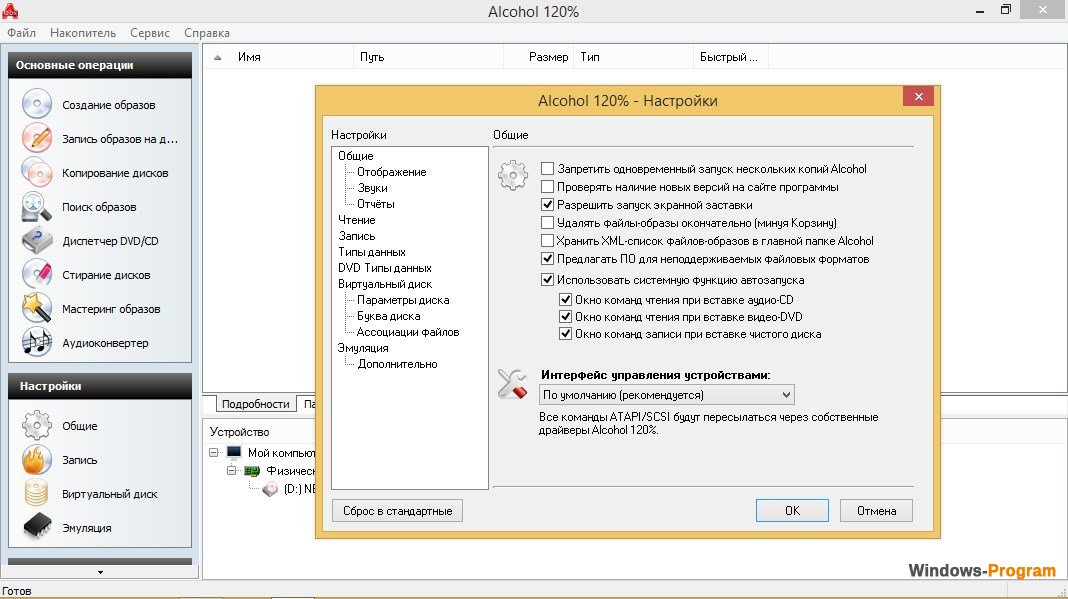Uncheck Использовать системную функцию автозапуска

pyautogui.click(x=547, y=279)
